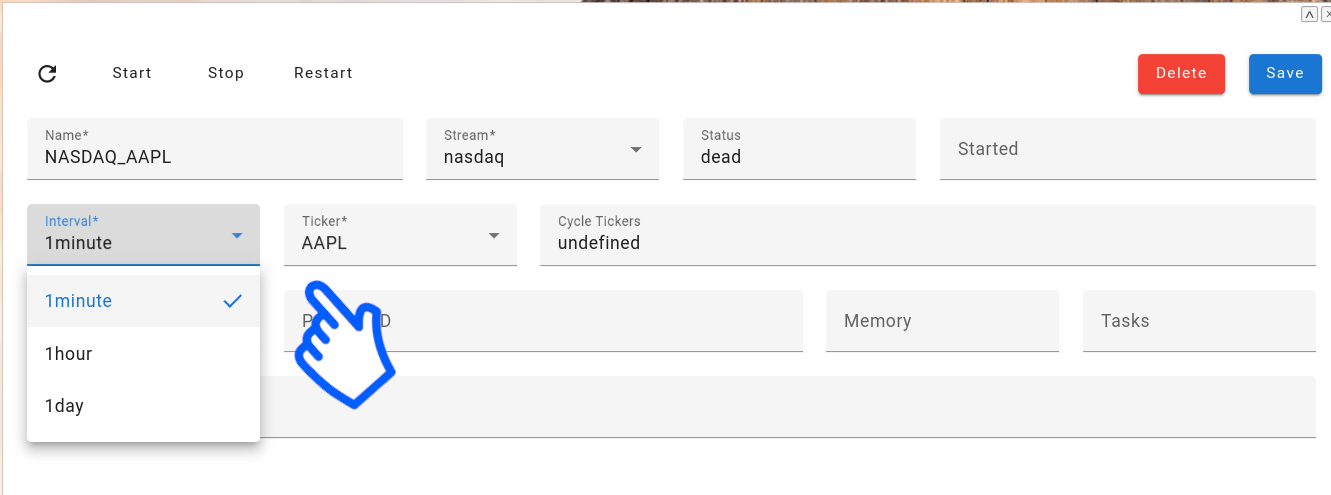The image size is (1331, 495).
Task: Click the checkmark beside 1minute option
Action: (233, 301)
